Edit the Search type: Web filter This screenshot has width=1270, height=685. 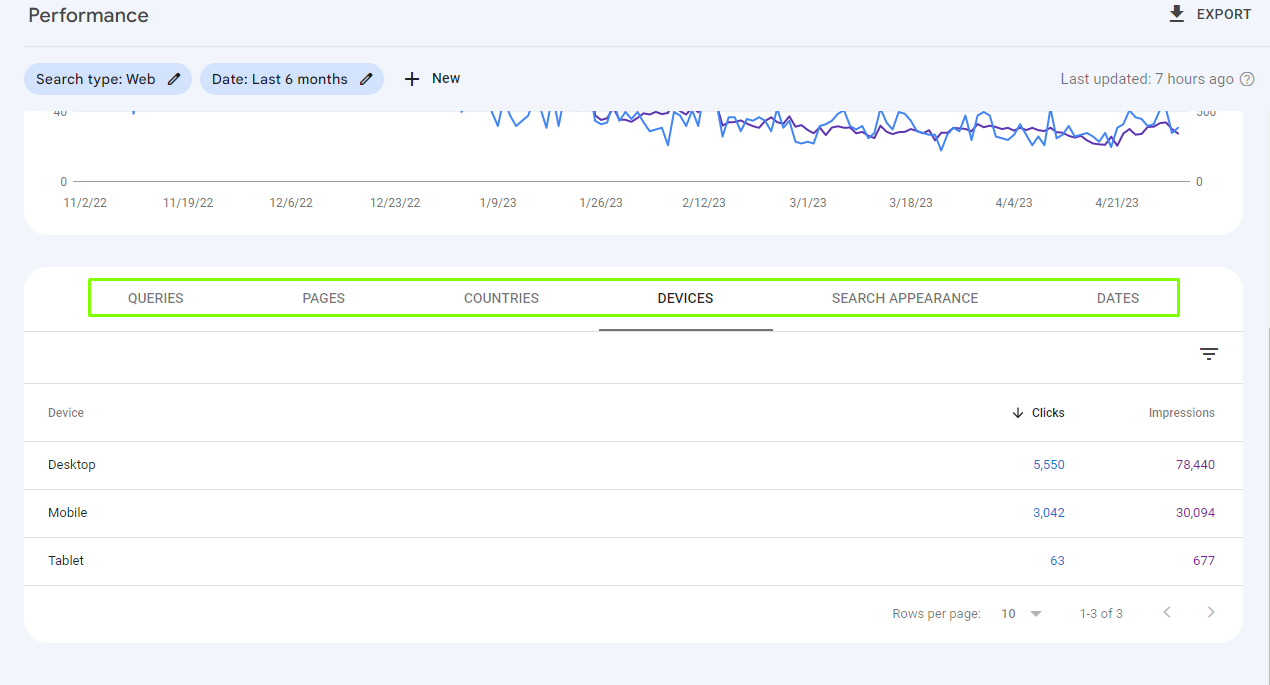[x=174, y=79]
